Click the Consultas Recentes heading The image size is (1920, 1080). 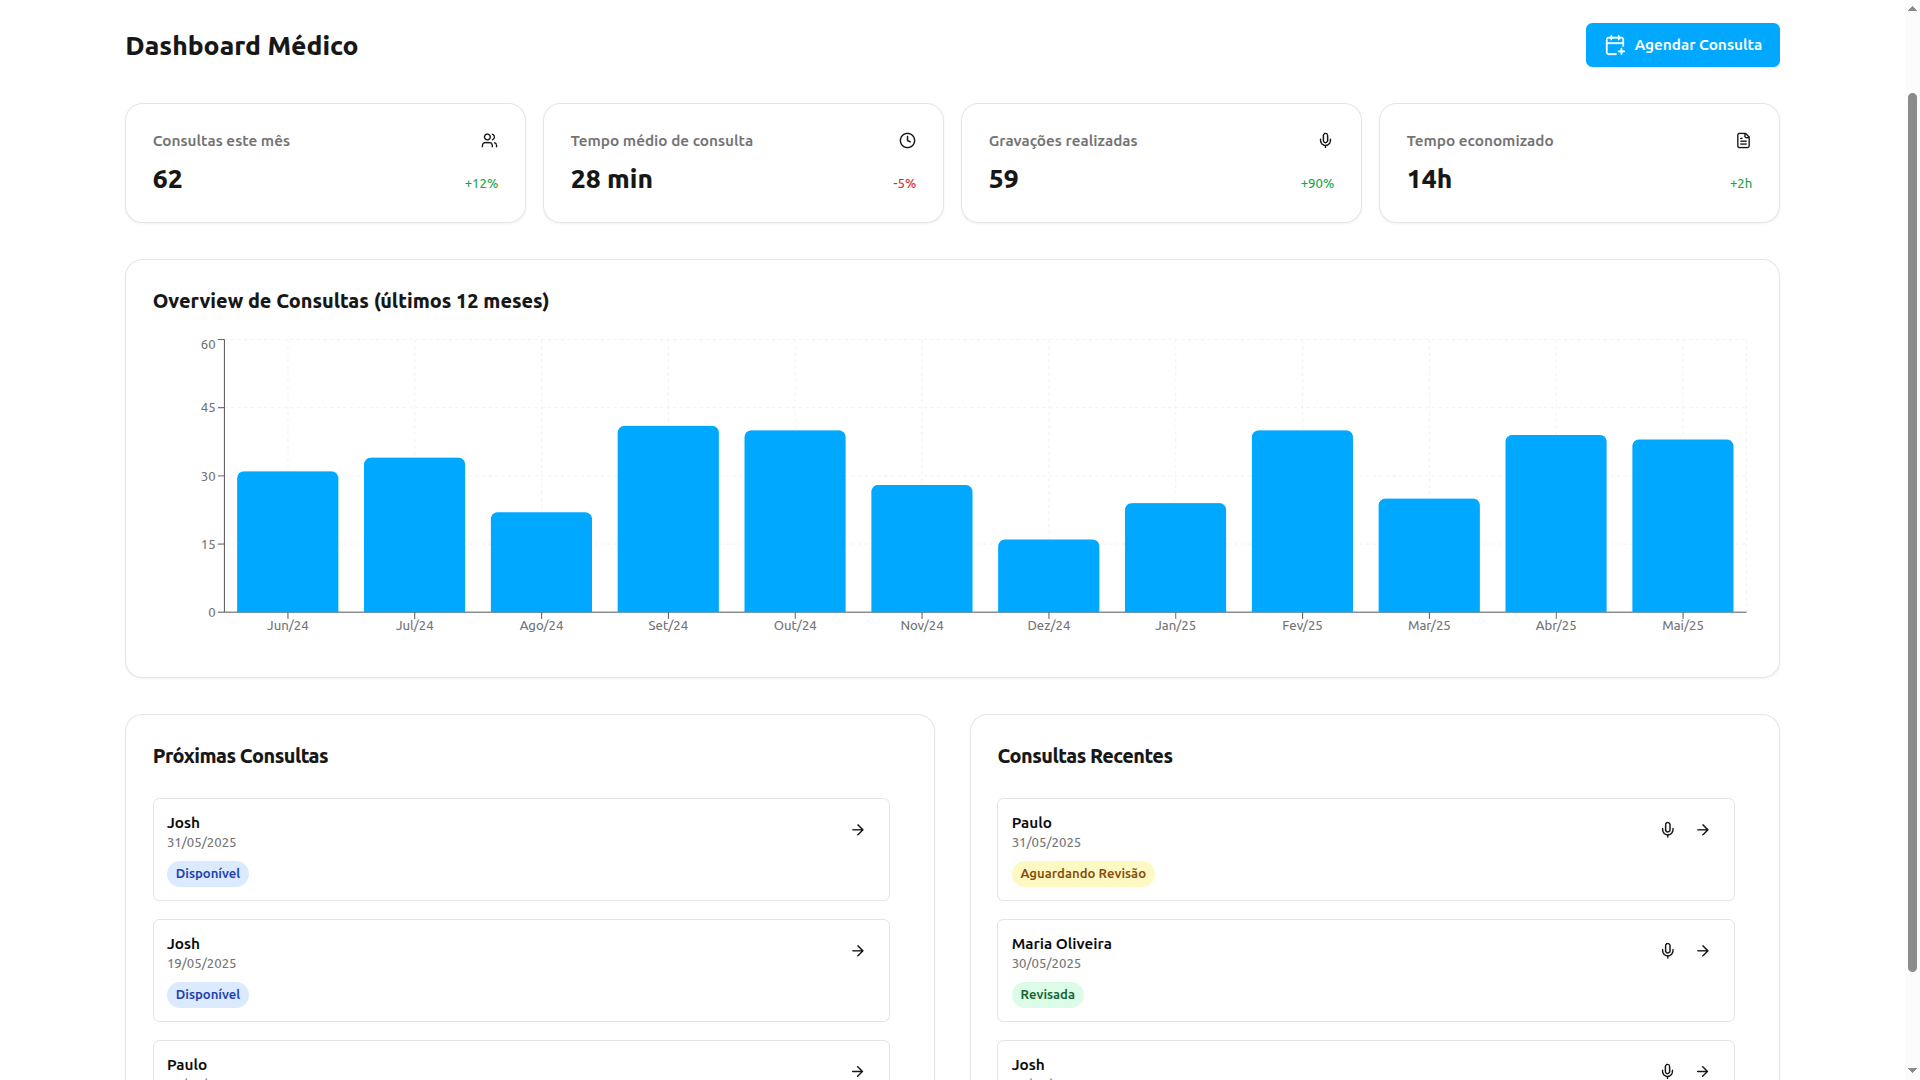1085,756
